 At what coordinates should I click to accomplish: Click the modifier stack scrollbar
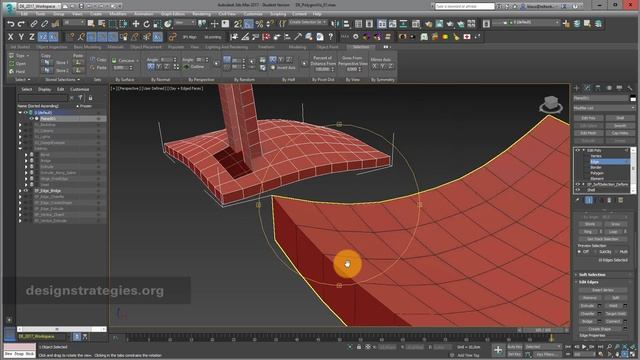point(633,170)
